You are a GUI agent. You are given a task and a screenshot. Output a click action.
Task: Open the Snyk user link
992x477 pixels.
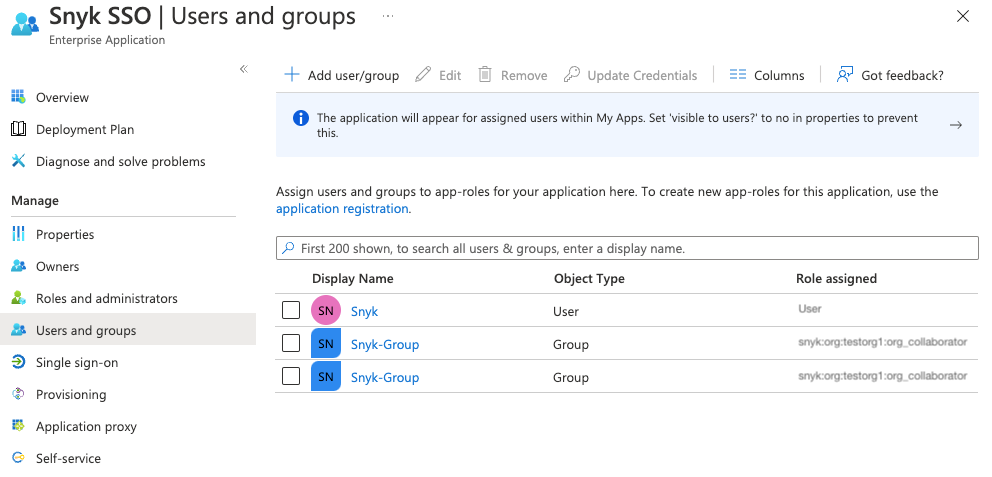(x=364, y=312)
